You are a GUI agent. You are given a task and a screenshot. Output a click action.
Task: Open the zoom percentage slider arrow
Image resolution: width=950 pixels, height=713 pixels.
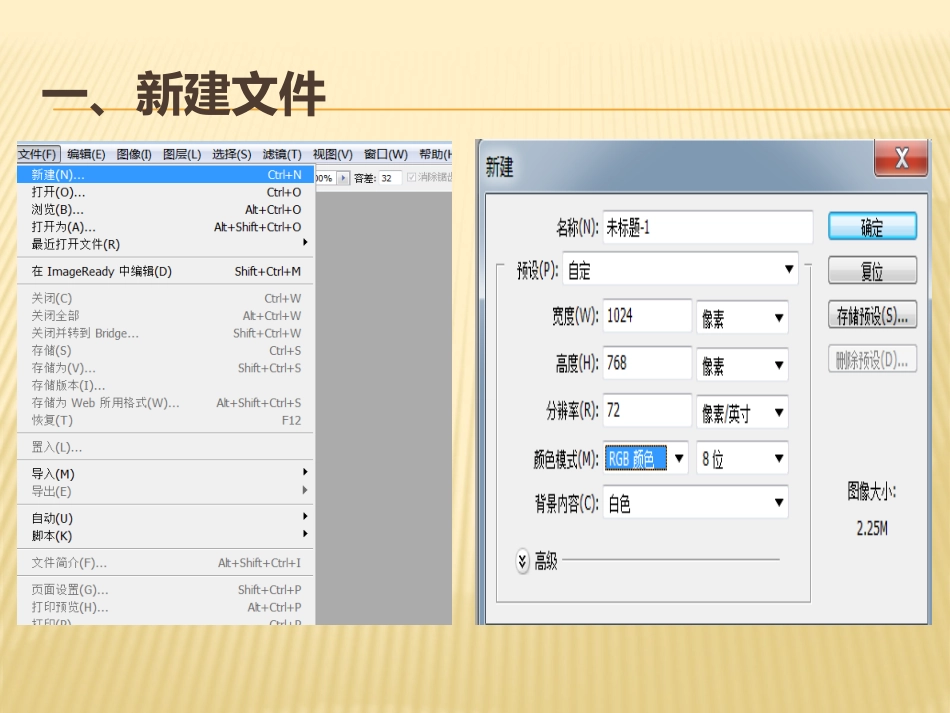coord(343,178)
